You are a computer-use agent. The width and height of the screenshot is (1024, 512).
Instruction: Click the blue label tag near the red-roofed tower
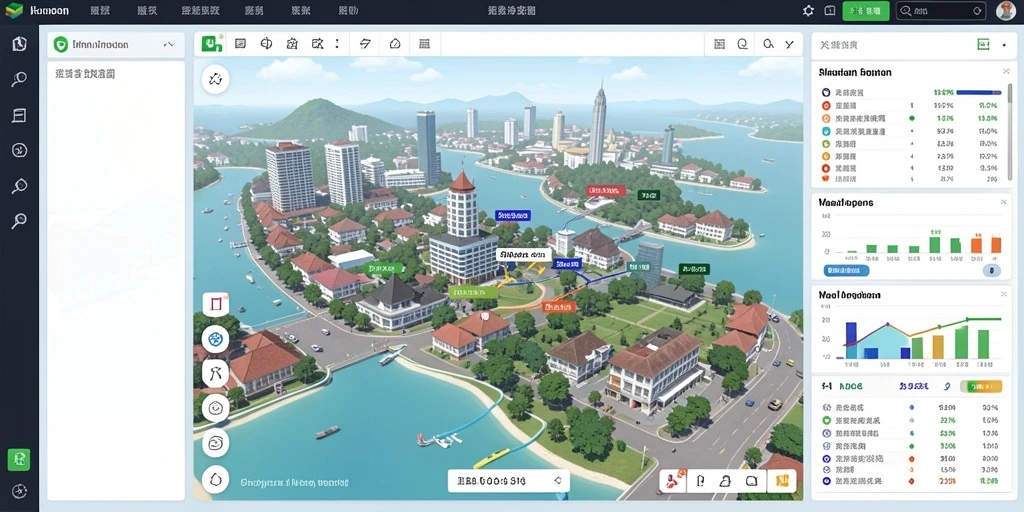pyautogui.click(x=513, y=214)
